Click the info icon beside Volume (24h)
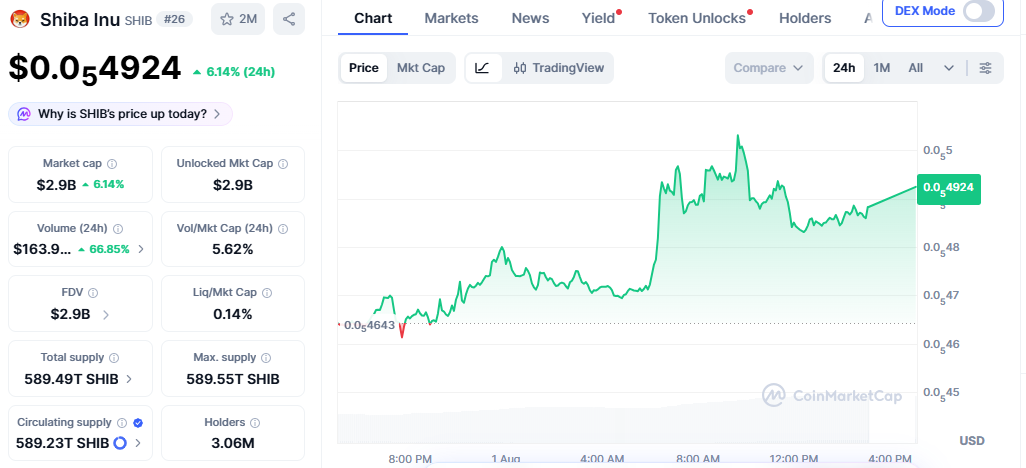The width and height of the screenshot is (1026, 468). pyautogui.click(x=118, y=228)
